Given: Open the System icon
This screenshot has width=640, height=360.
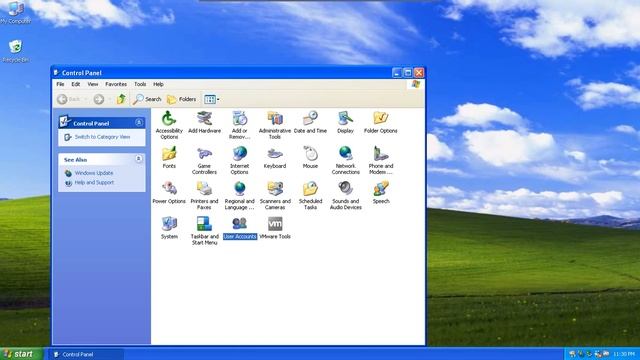Looking at the screenshot, I should [169, 227].
